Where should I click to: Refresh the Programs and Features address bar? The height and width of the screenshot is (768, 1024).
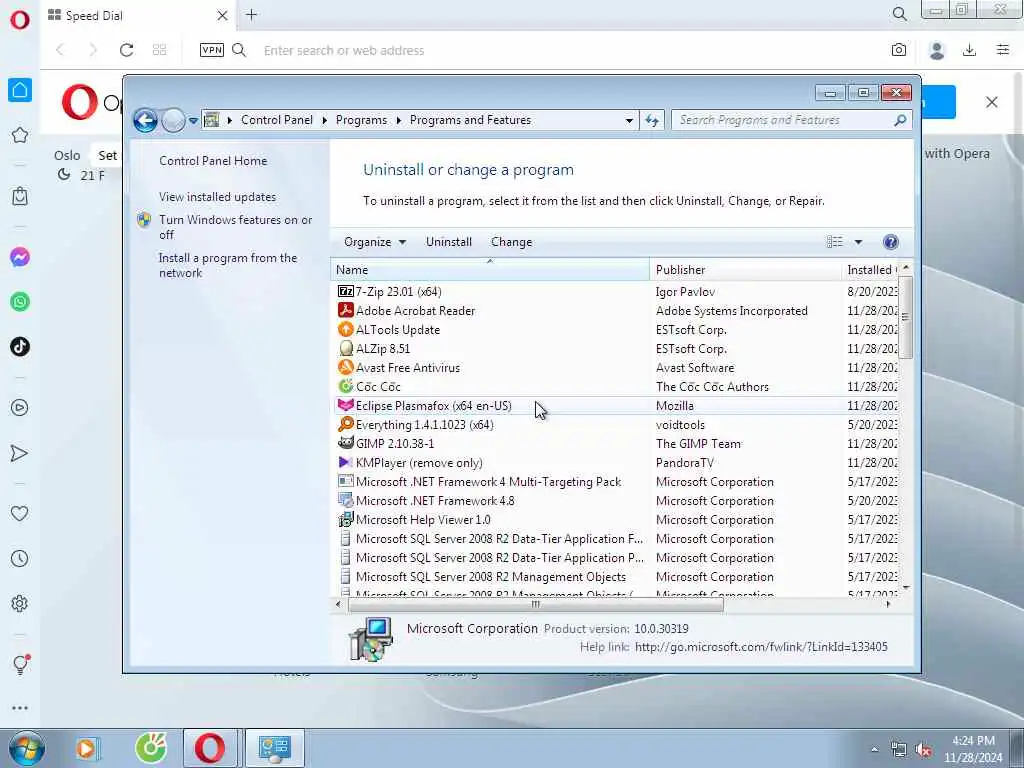coord(652,120)
